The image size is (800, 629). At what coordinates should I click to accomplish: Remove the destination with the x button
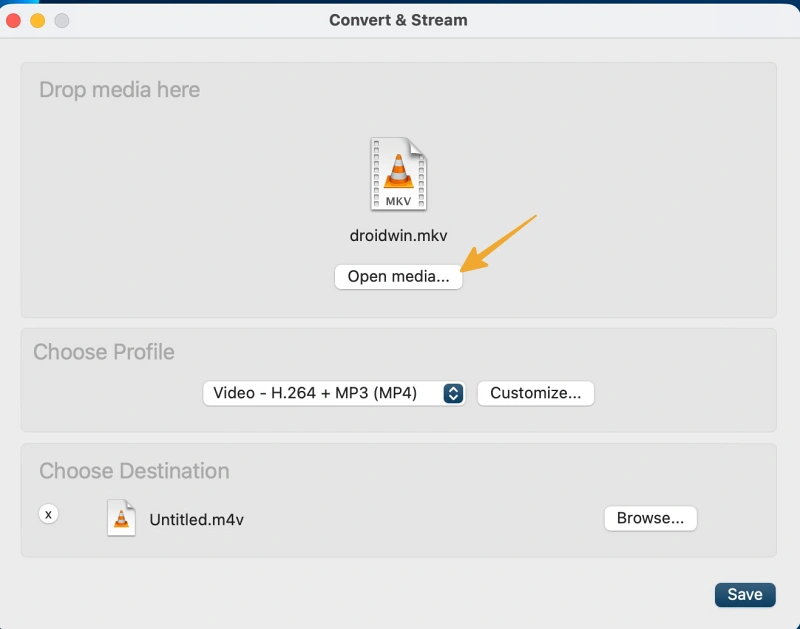pyautogui.click(x=48, y=514)
